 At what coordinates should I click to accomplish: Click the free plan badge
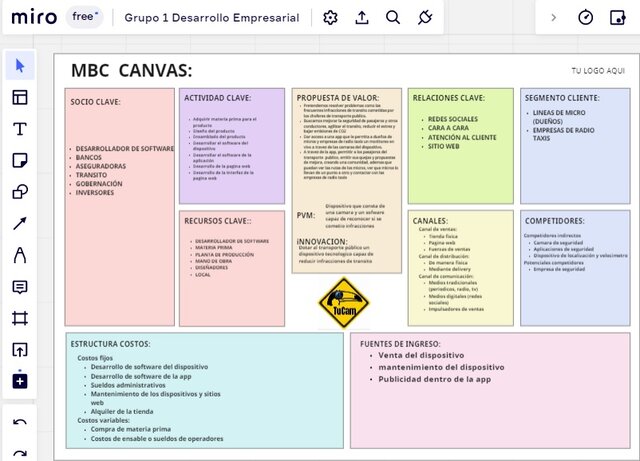pos(84,17)
